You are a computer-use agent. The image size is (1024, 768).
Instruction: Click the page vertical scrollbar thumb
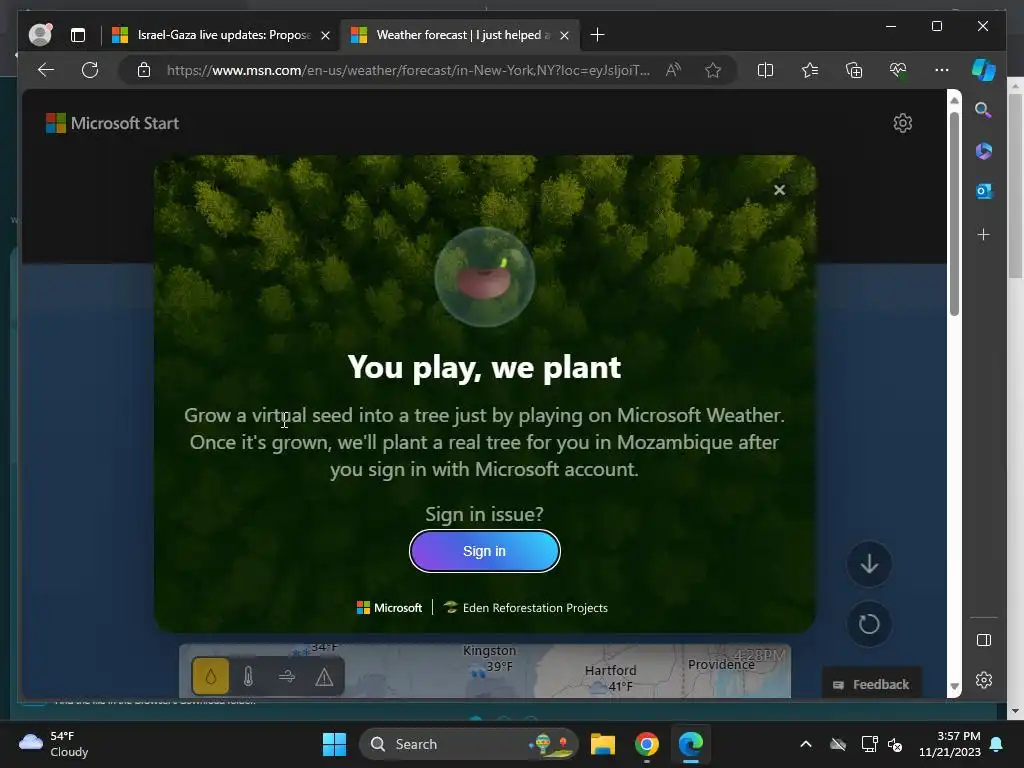pos(954,212)
